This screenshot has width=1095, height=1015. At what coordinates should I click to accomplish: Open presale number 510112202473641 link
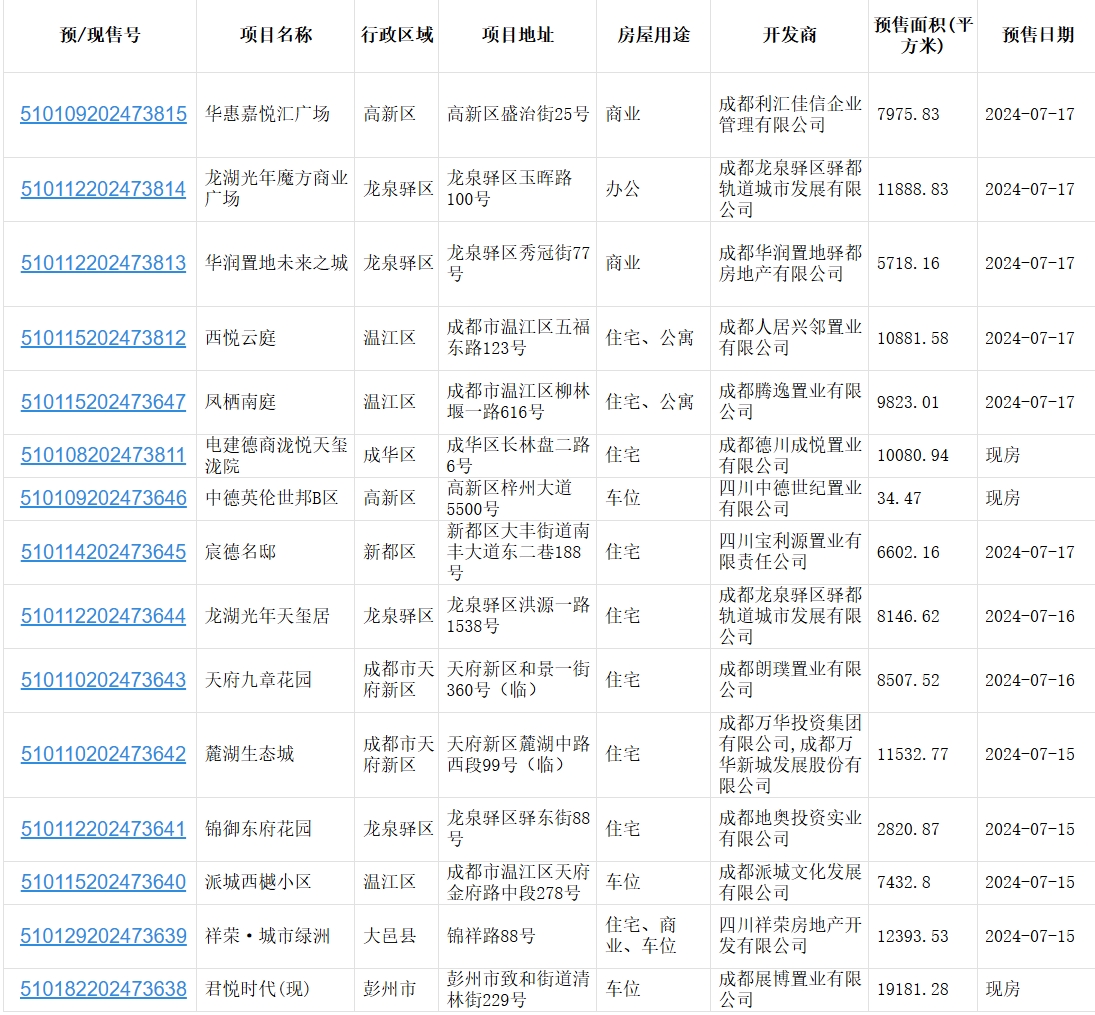point(103,829)
